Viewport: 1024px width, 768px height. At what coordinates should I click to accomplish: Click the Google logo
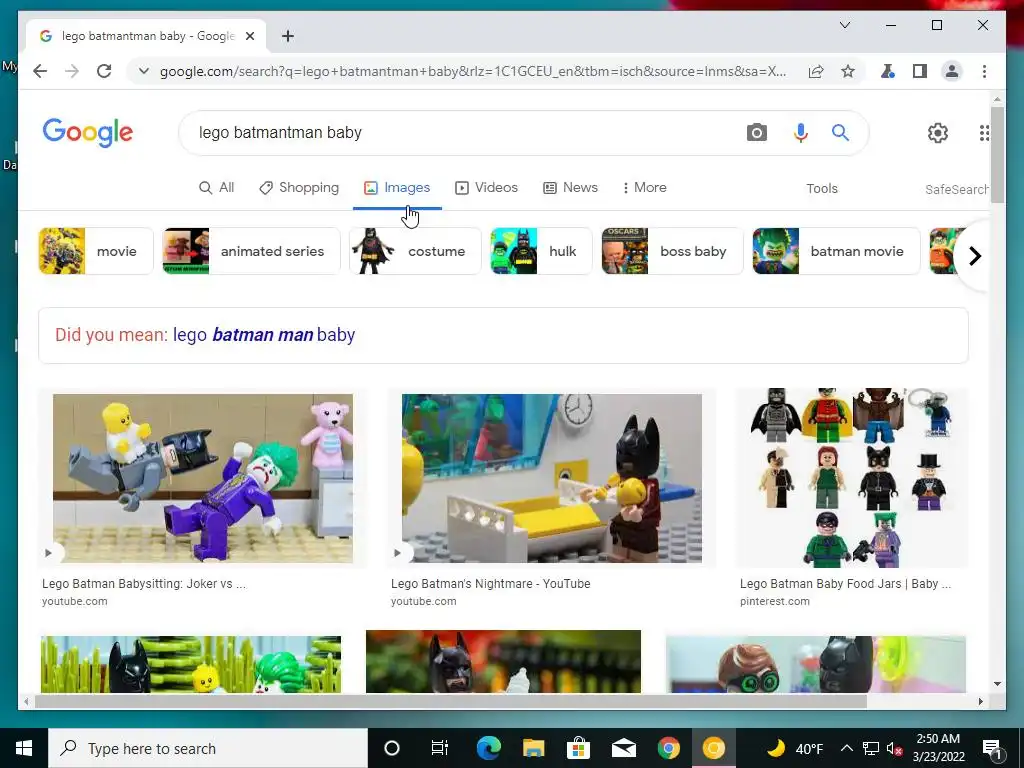(x=88, y=133)
